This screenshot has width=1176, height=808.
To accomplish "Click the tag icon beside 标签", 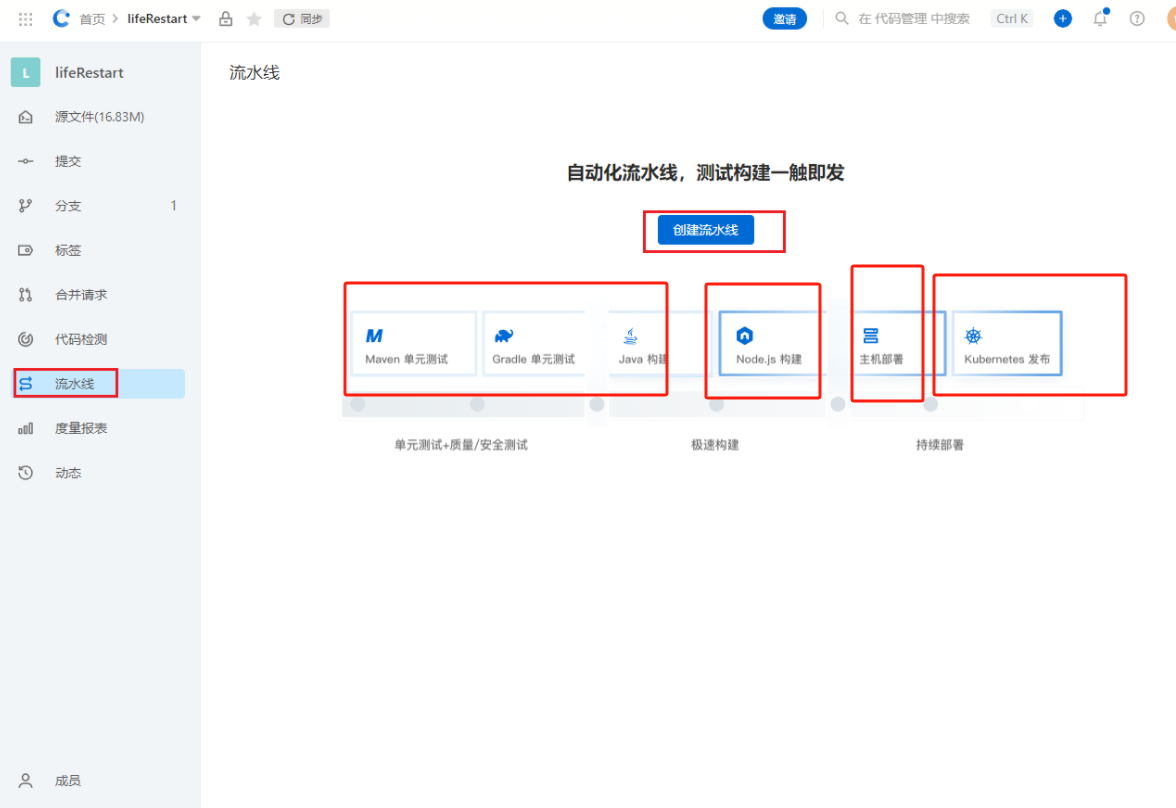I will click(x=26, y=250).
